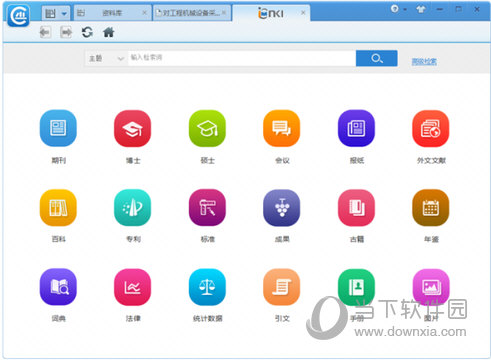Maximize the E-Study window
Image resolution: width=491 pixels, height=361 pixels.
point(459,9)
